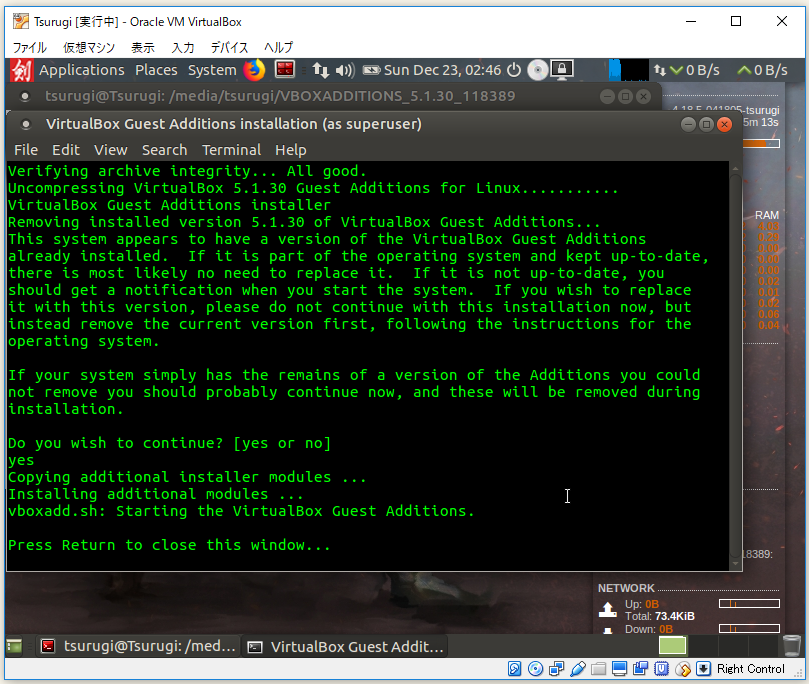Click 'Press Return to close this window...' text
Viewport: 809px width, 684px height.
point(169,545)
